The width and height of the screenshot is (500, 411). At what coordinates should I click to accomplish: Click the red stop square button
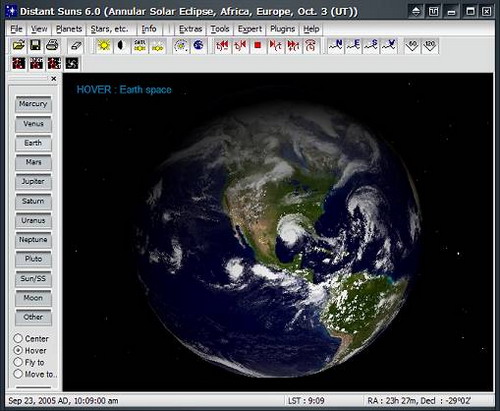258,45
